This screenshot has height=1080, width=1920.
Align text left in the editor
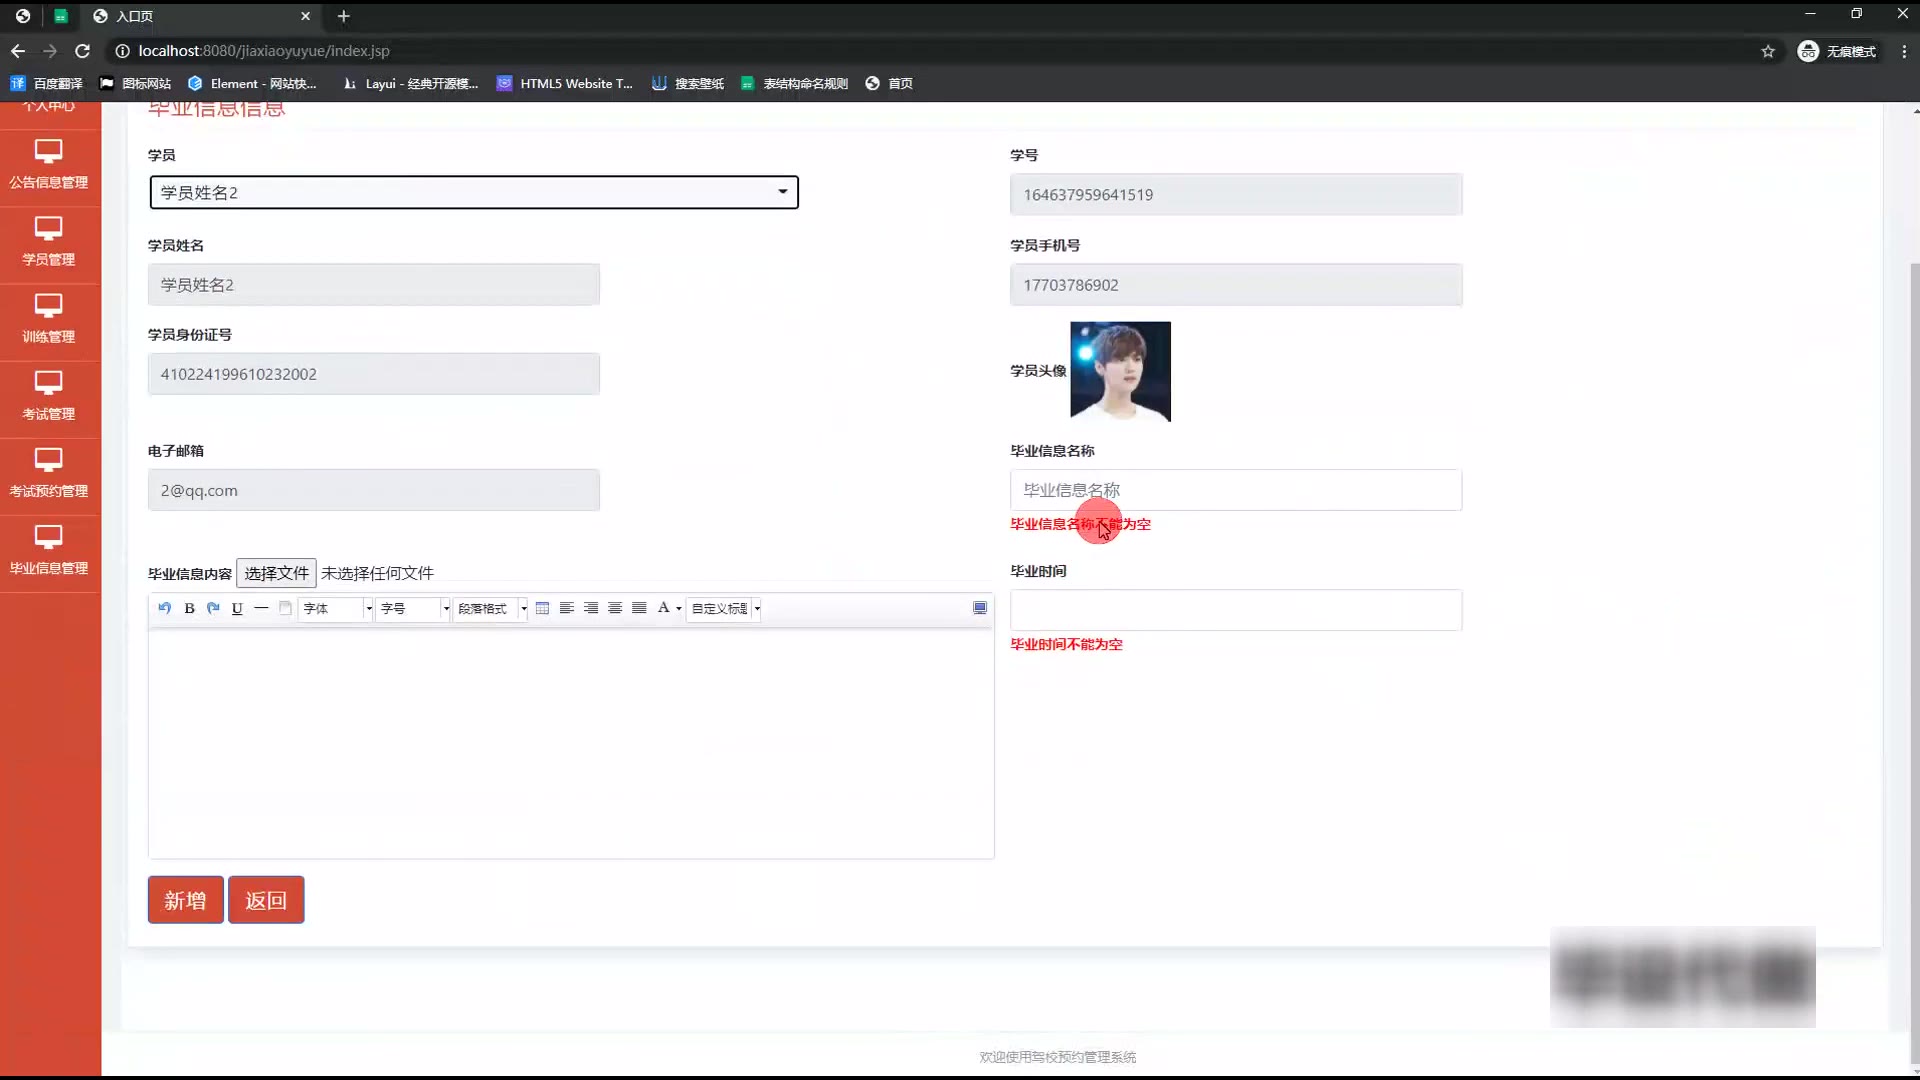566,608
